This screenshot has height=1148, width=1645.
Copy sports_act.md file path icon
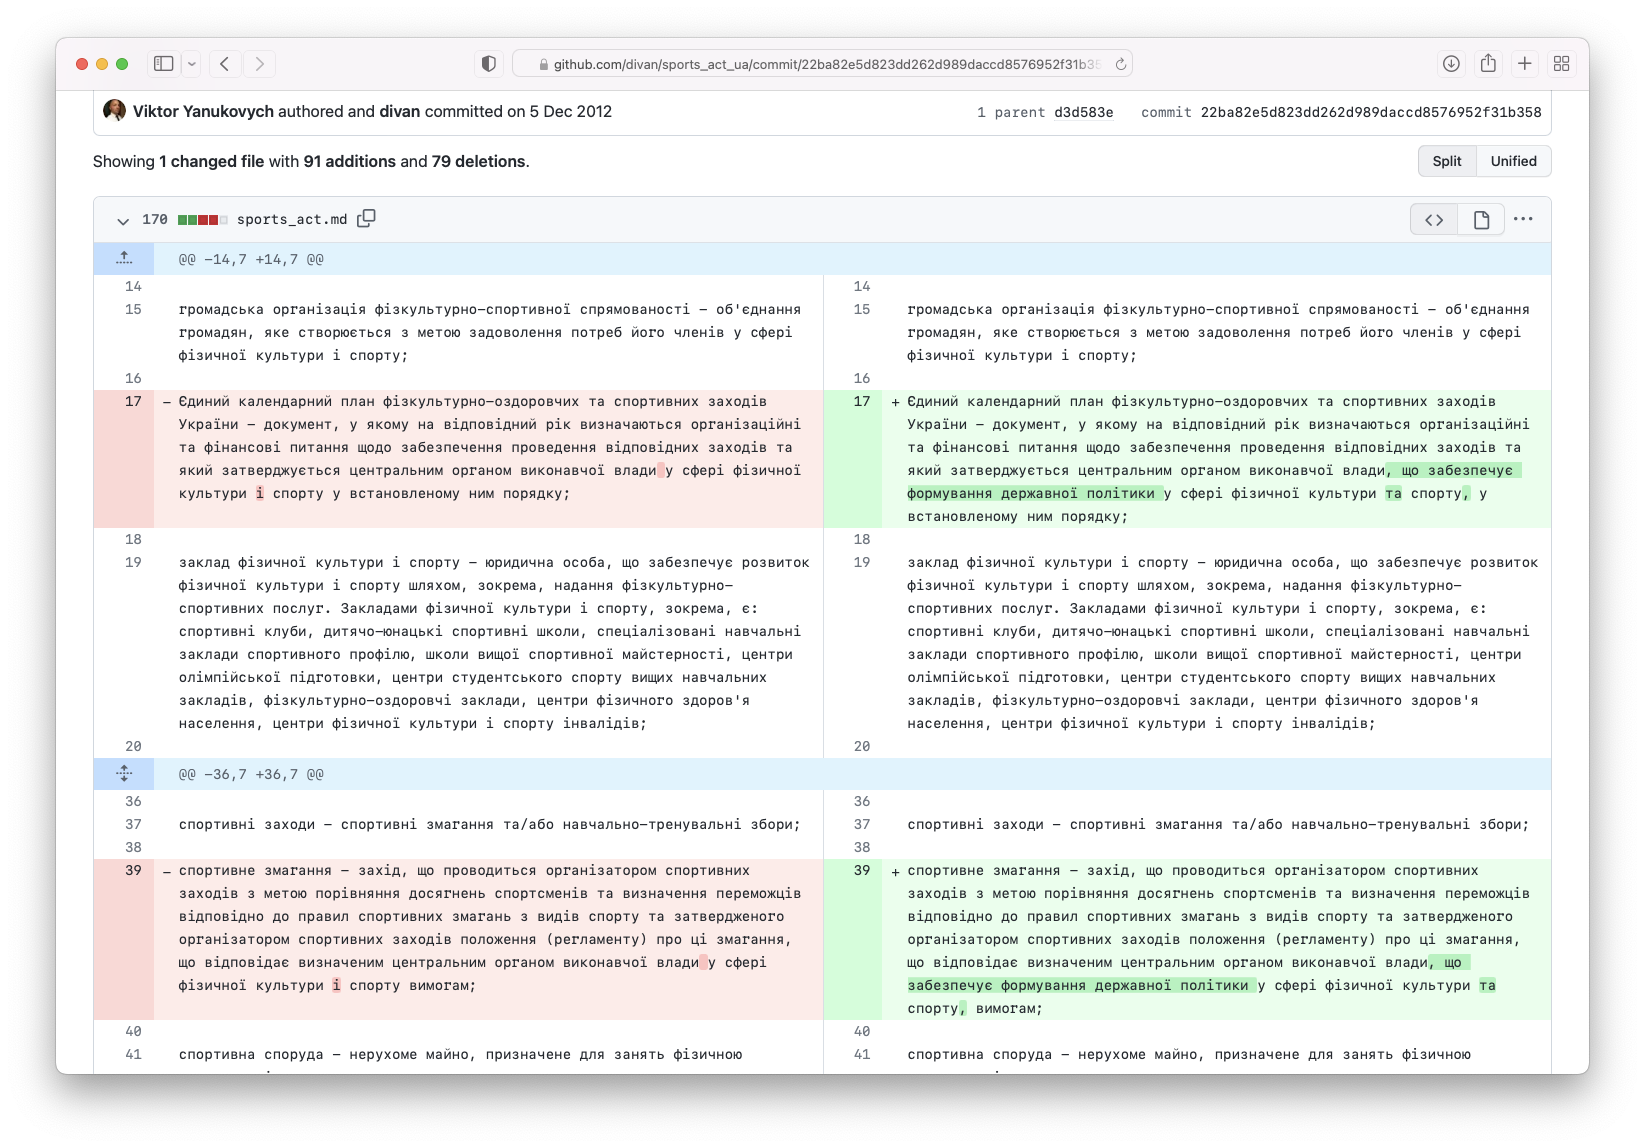(x=367, y=218)
